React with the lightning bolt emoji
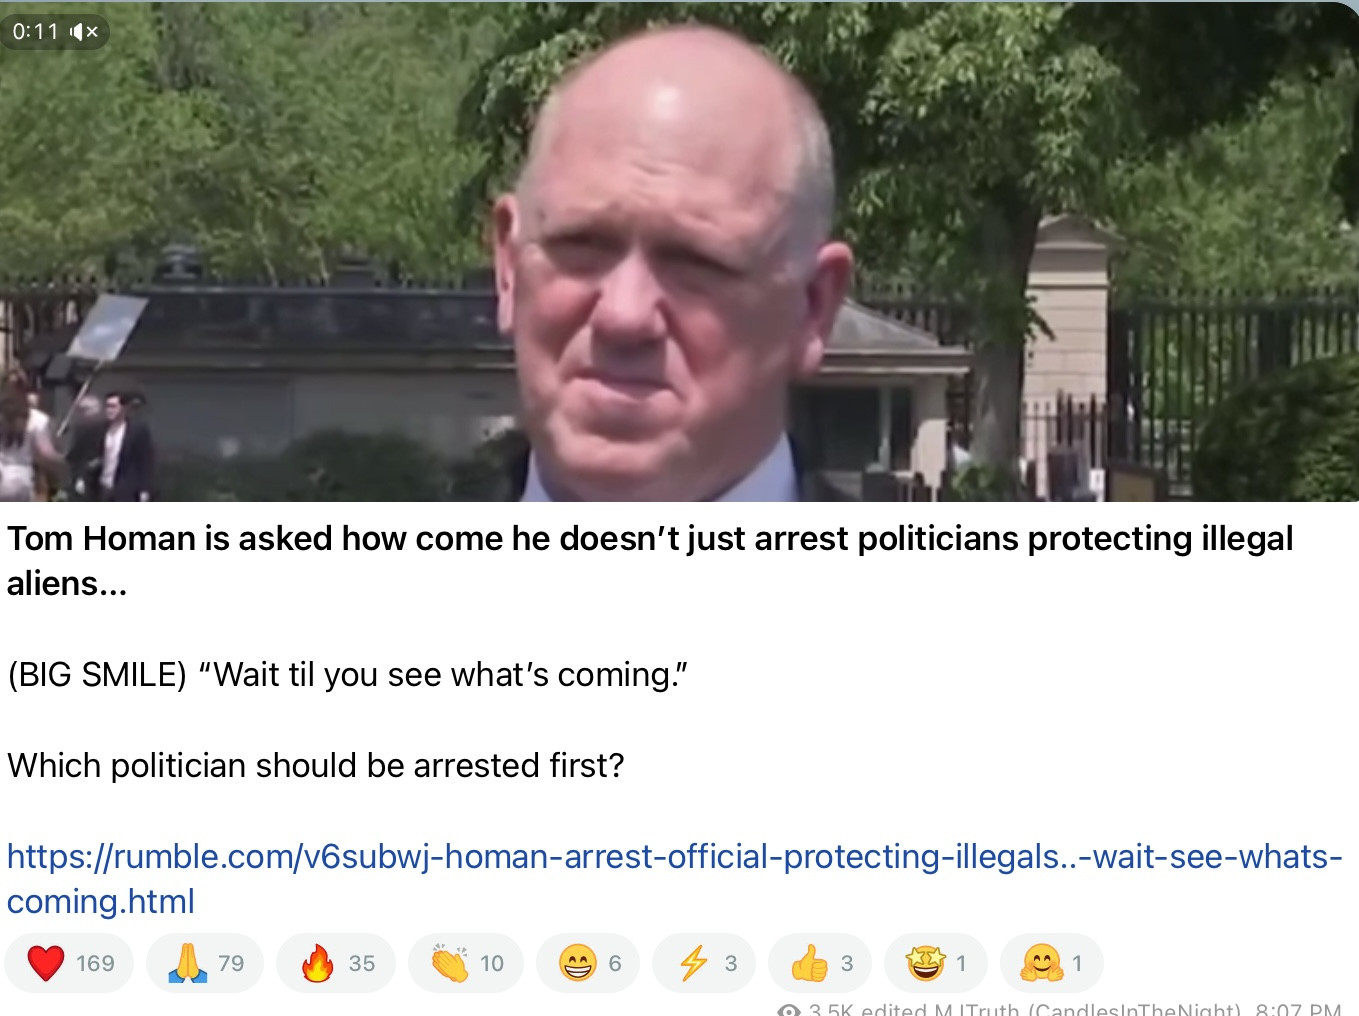1359x1016 pixels. pyautogui.click(x=693, y=963)
